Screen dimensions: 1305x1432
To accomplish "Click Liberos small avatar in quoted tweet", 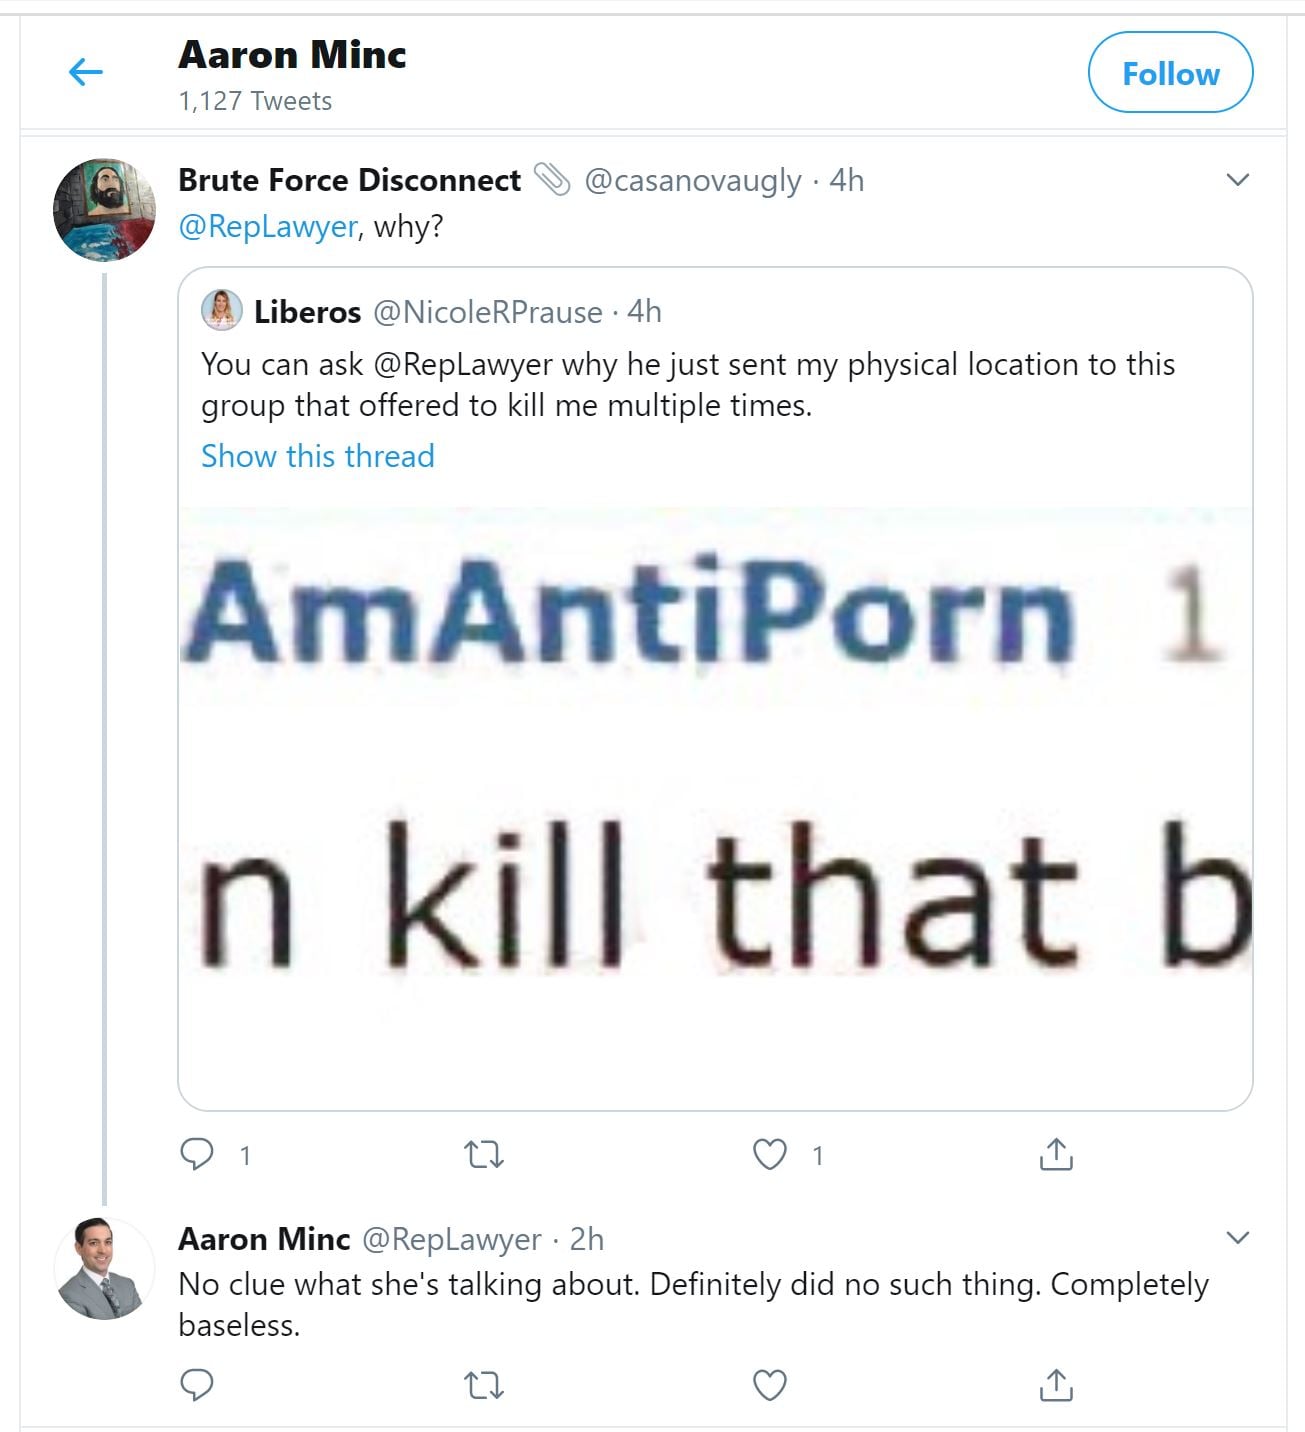I will tap(222, 311).
